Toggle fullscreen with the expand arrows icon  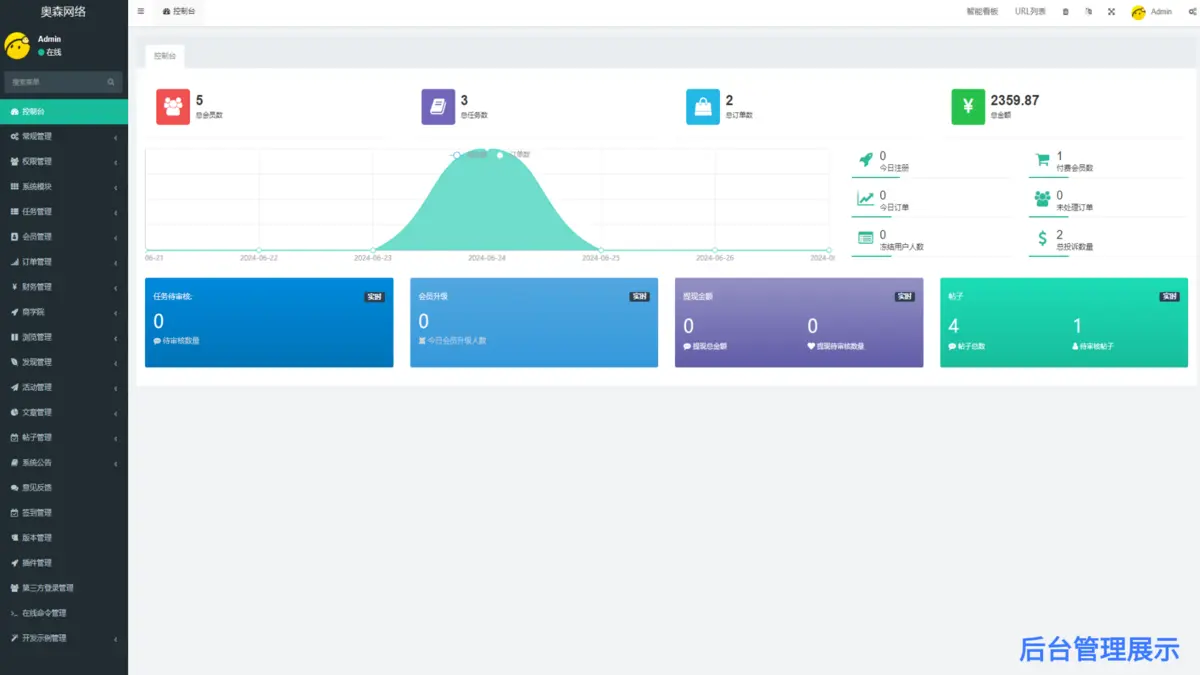(x=1111, y=12)
